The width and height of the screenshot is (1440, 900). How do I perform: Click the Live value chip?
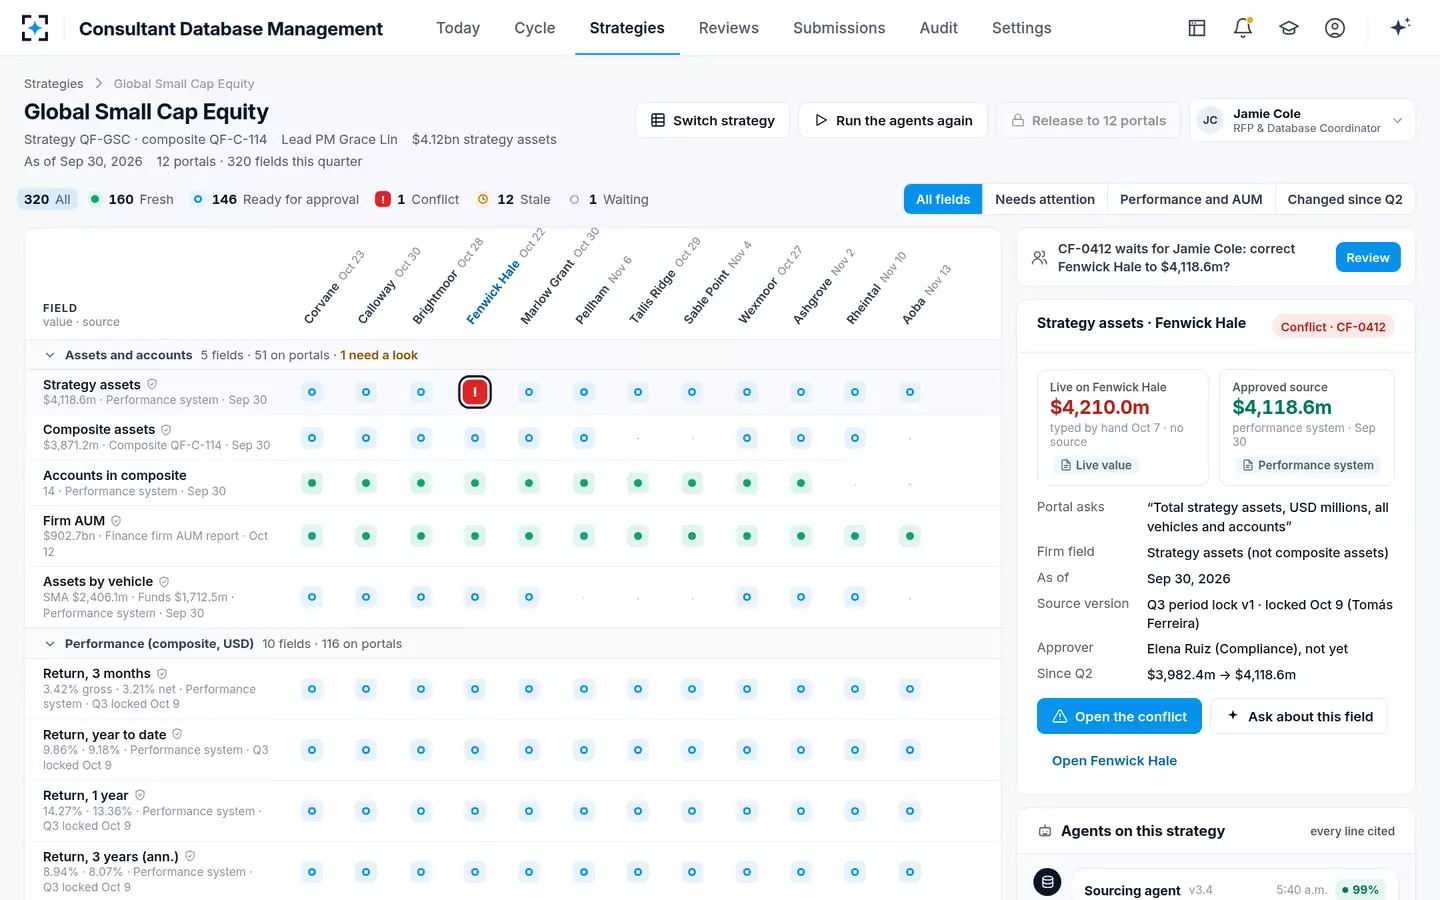pyautogui.click(x=1096, y=465)
